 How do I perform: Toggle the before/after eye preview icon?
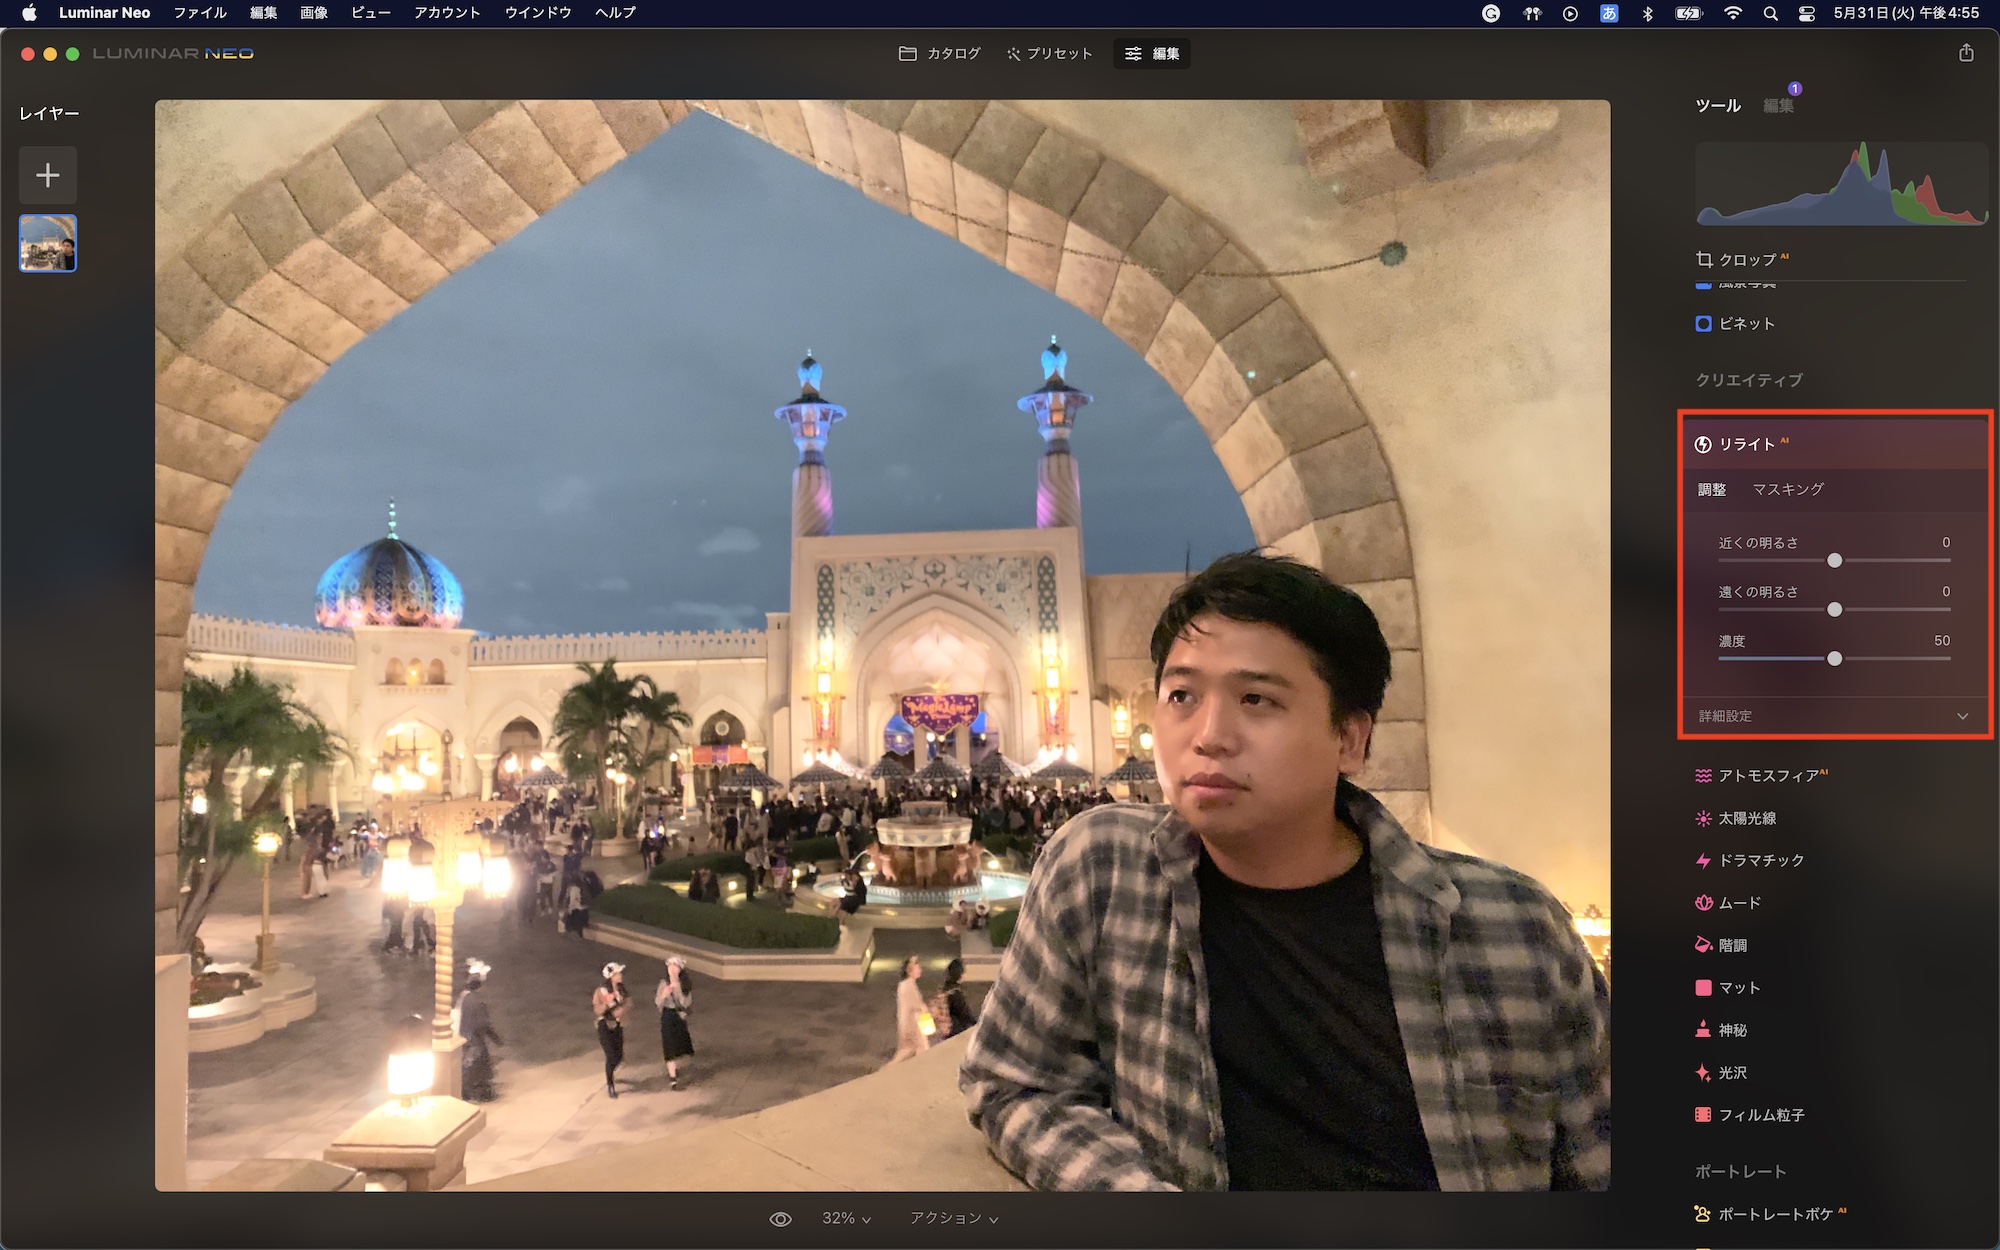(x=780, y=1219)
